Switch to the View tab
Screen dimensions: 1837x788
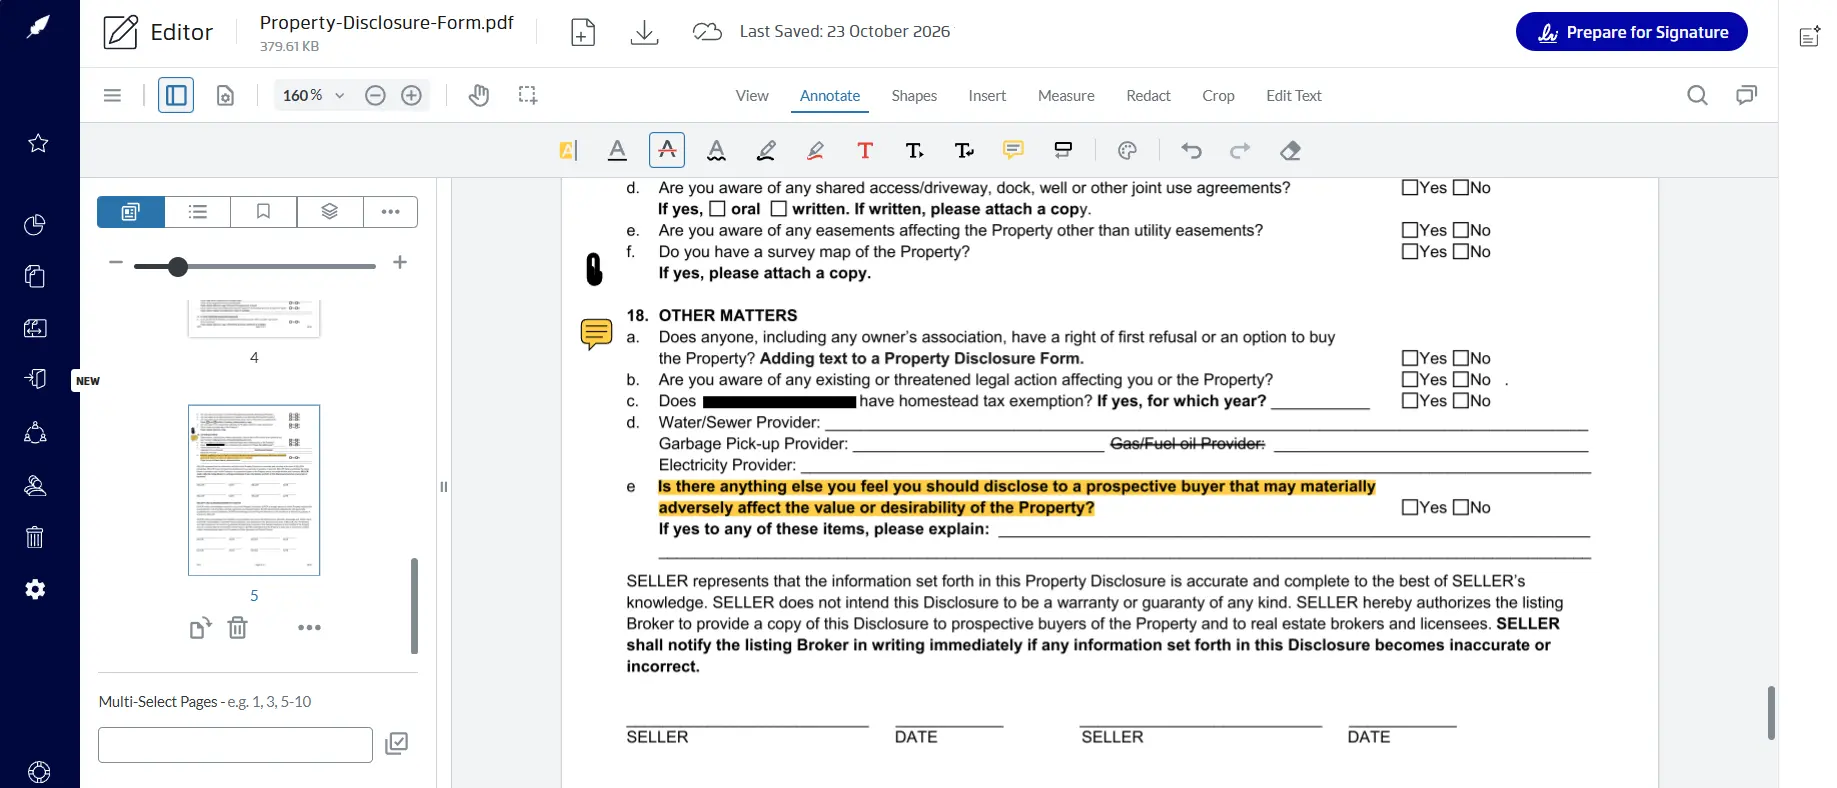[752, 96]
